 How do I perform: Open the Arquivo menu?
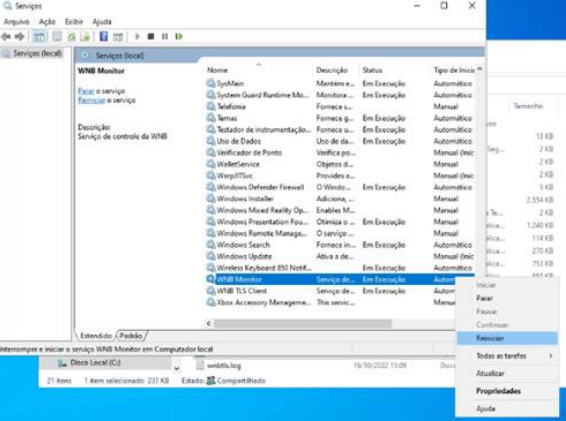pyautogui.click(x=16, y=22)
